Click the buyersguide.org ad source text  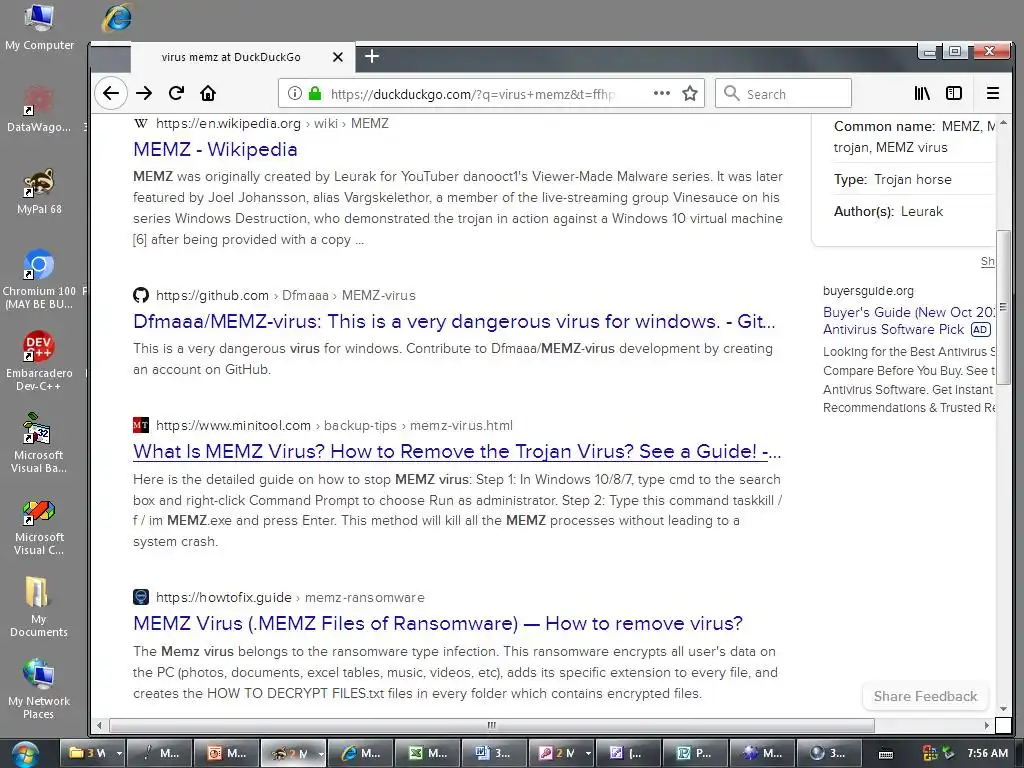868,291
